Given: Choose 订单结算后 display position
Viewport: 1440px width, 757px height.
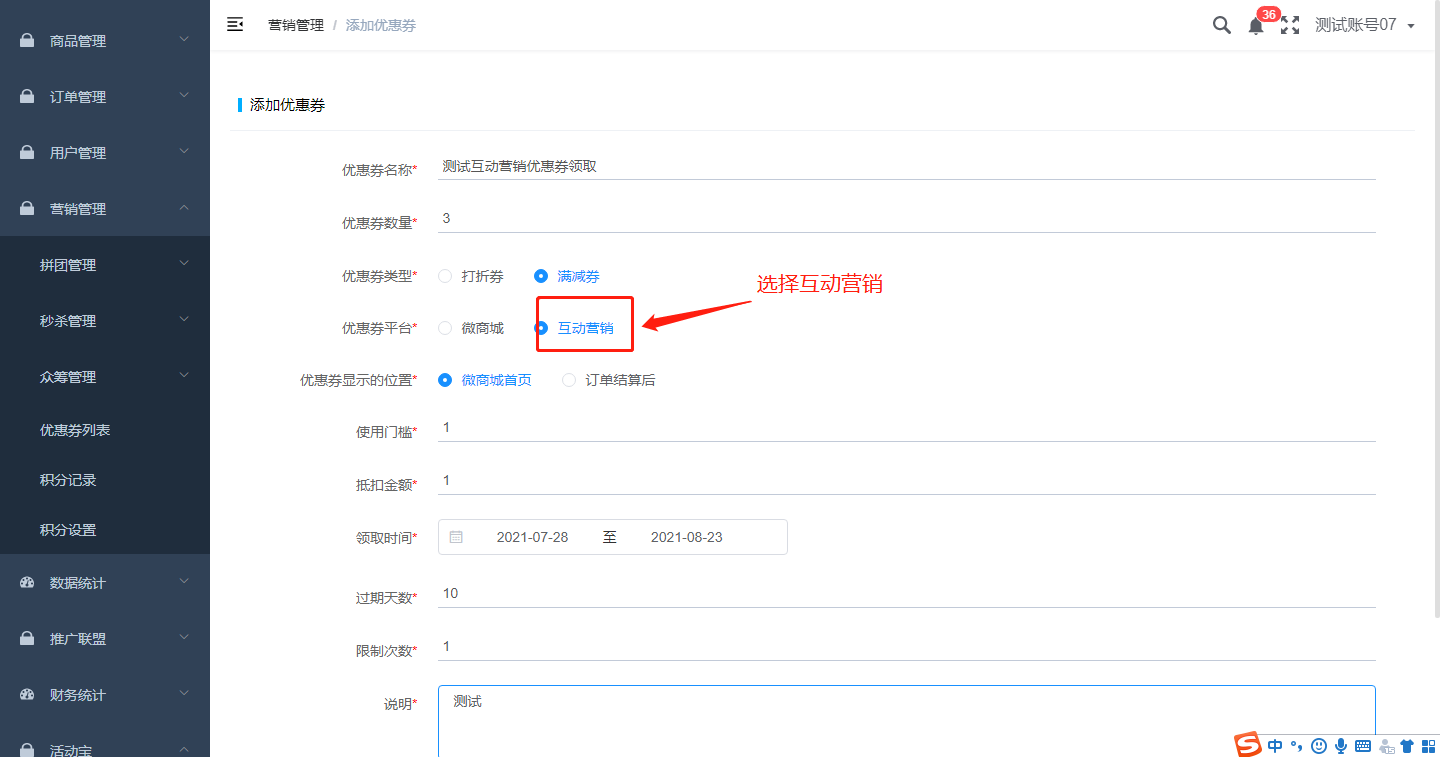Looking at the screenshot, I should pos(569,380).
